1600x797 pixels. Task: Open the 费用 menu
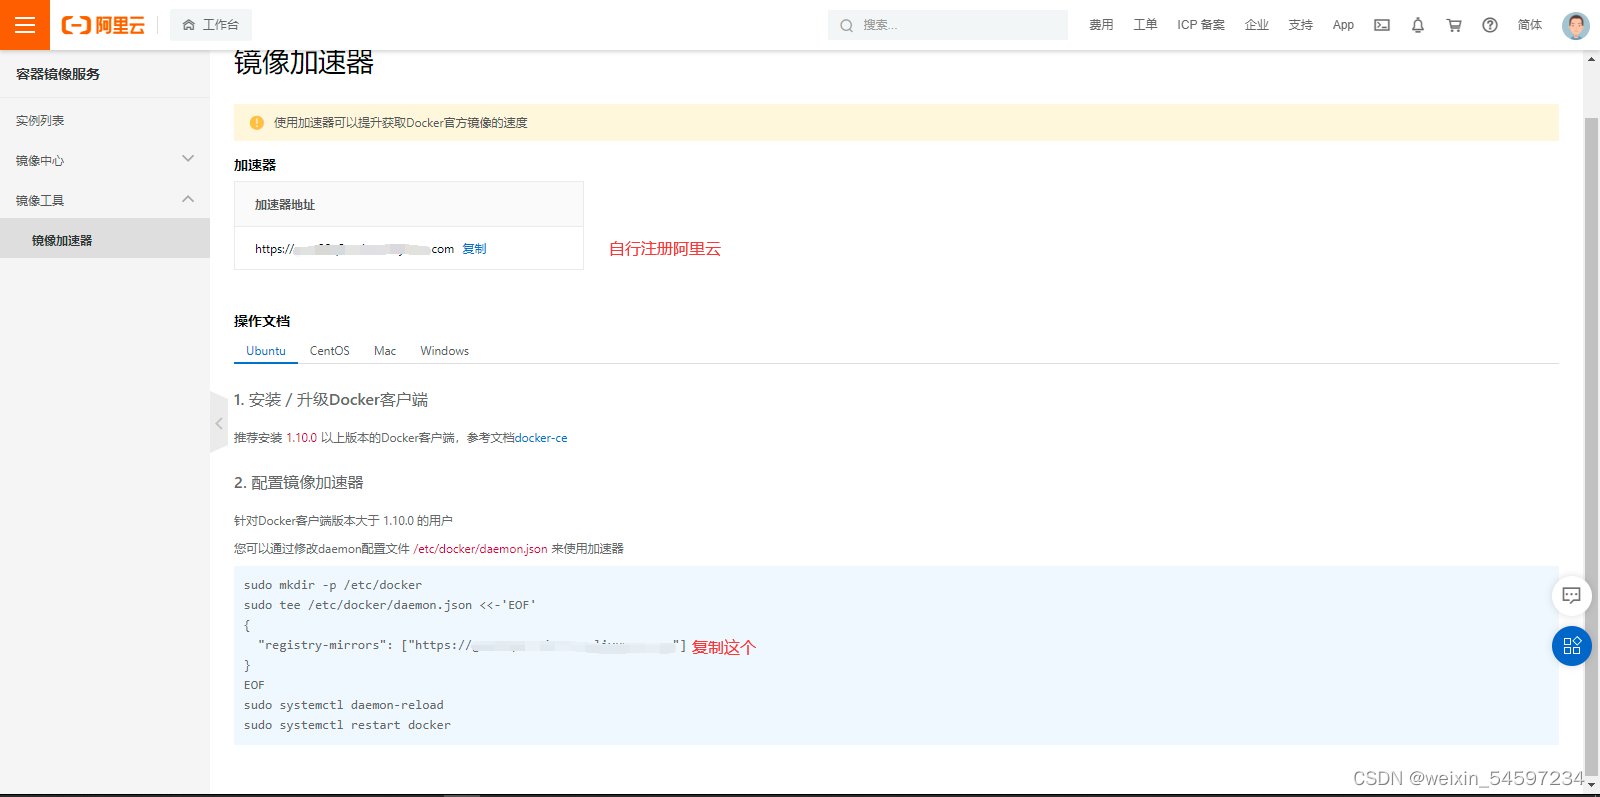point(1101,25)
